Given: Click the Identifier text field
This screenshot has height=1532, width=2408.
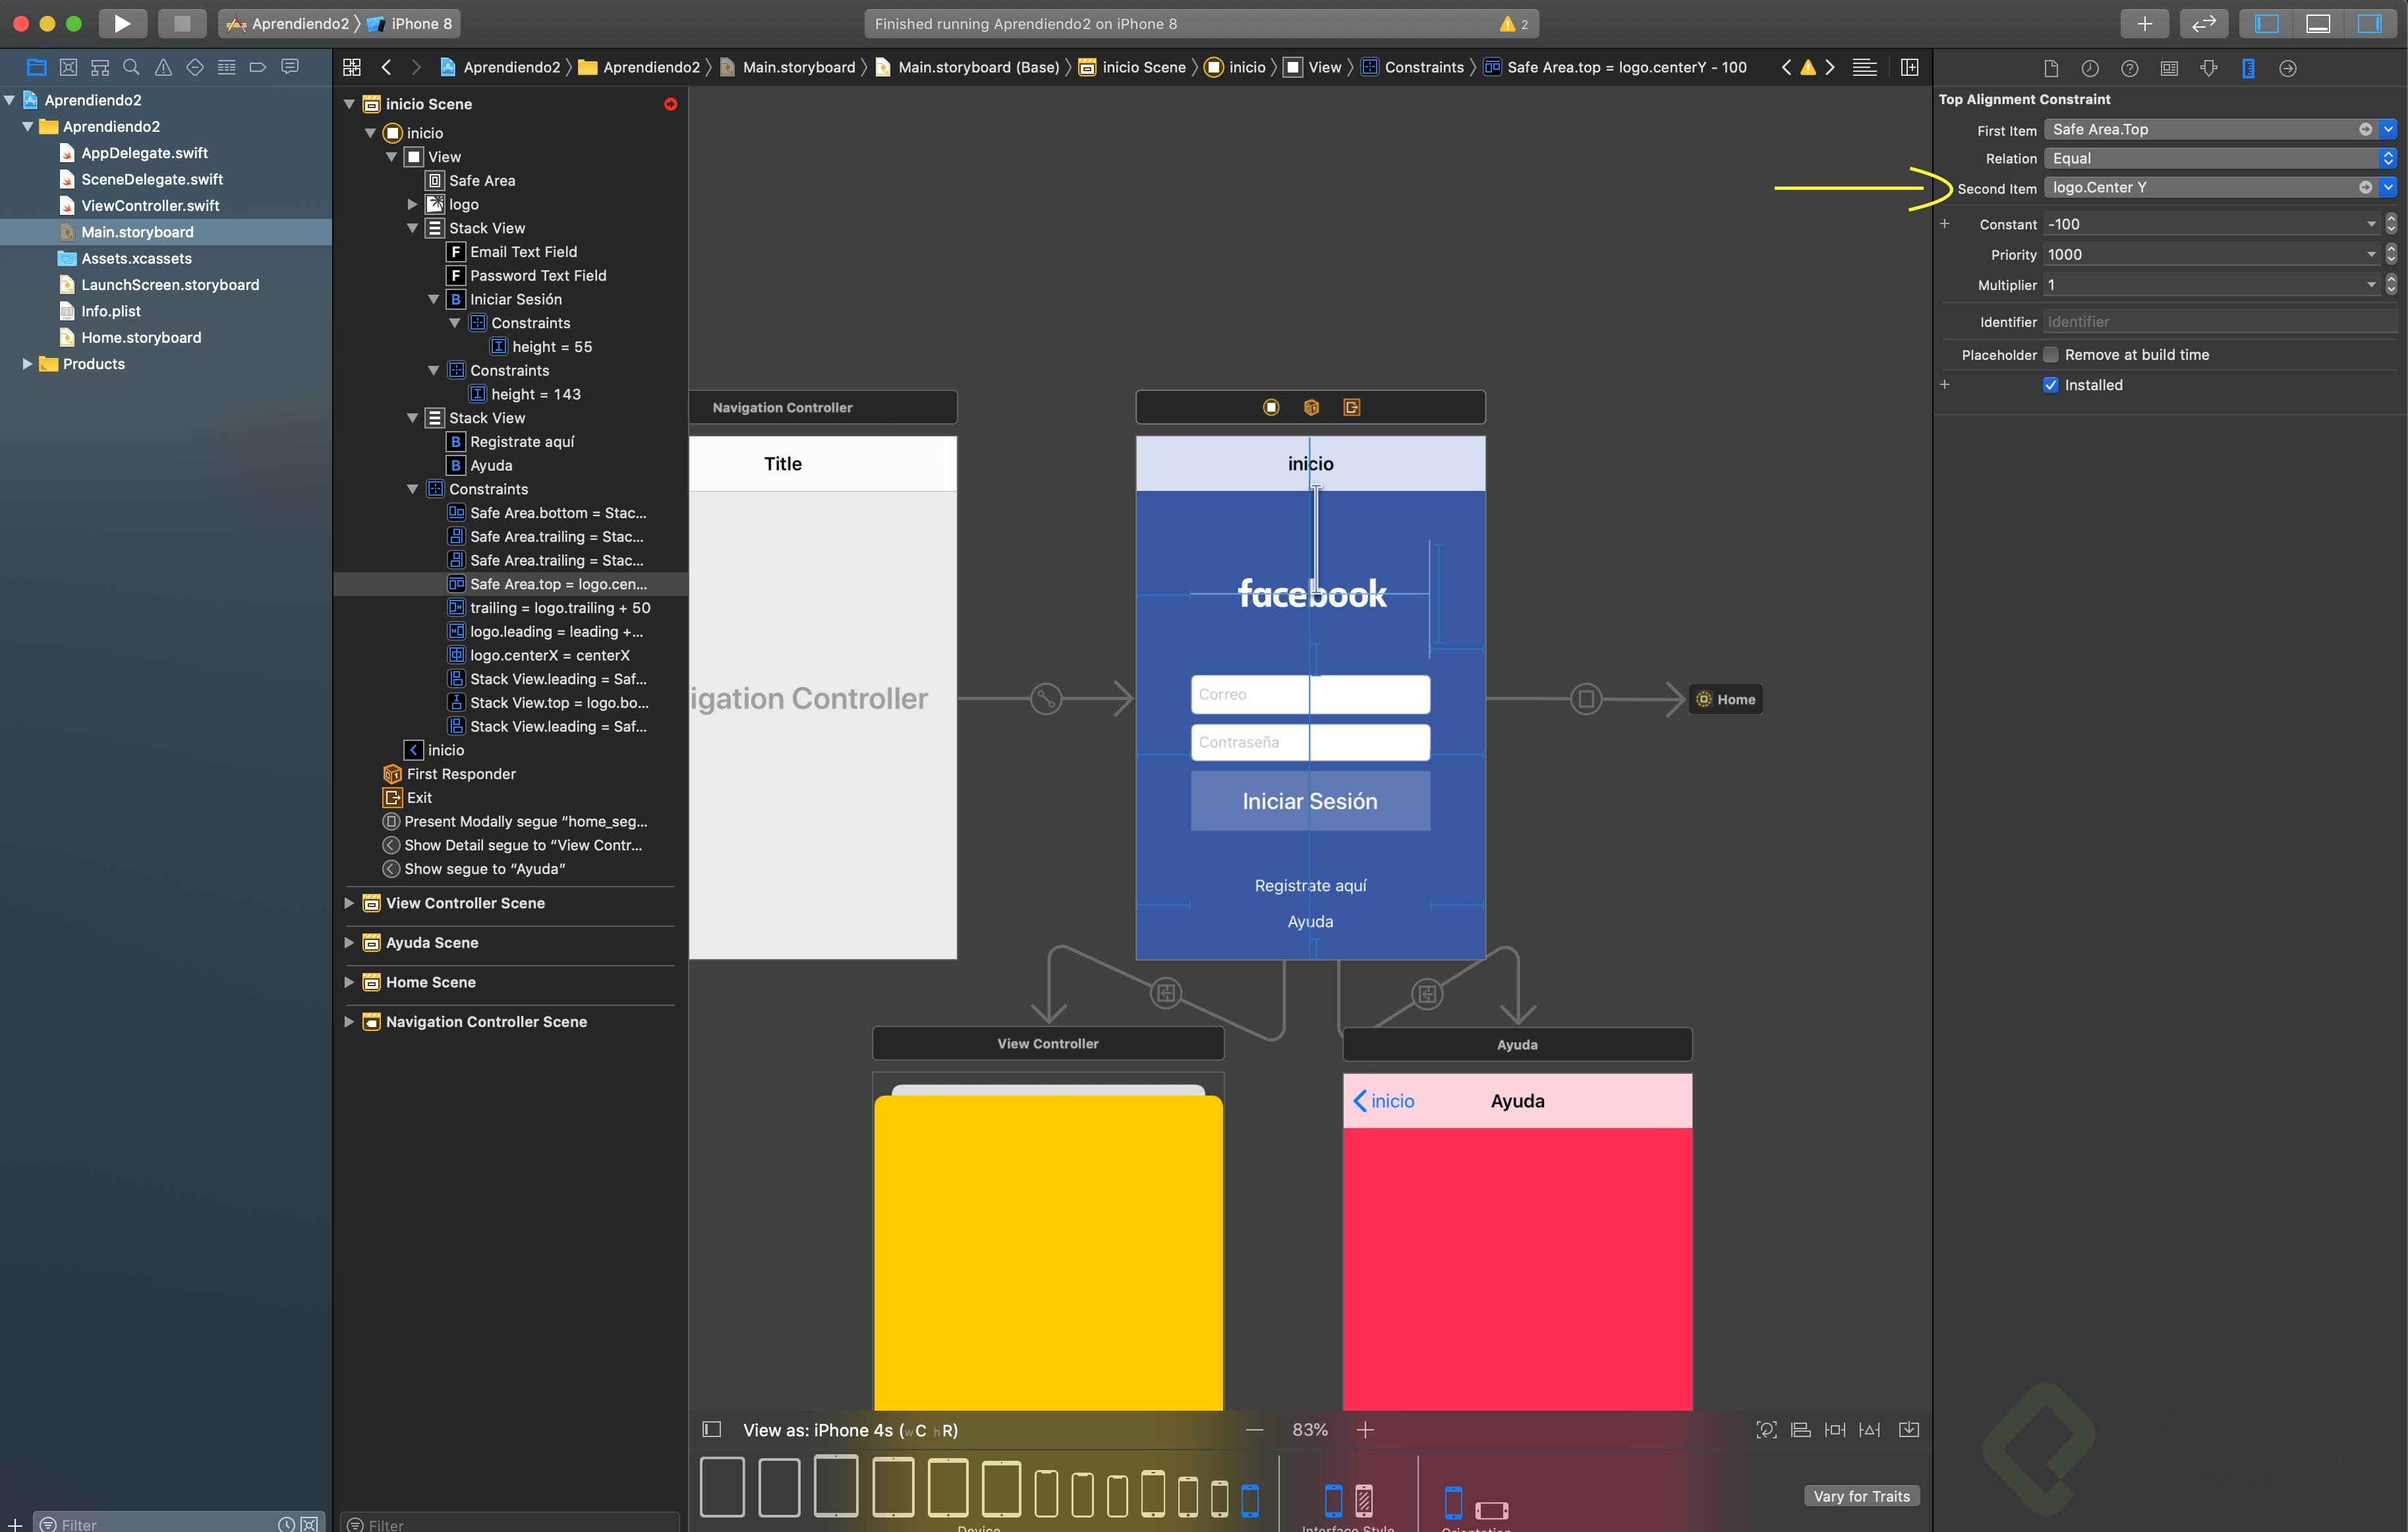Looking at the screenshot, I should (x=2219, y=322).
